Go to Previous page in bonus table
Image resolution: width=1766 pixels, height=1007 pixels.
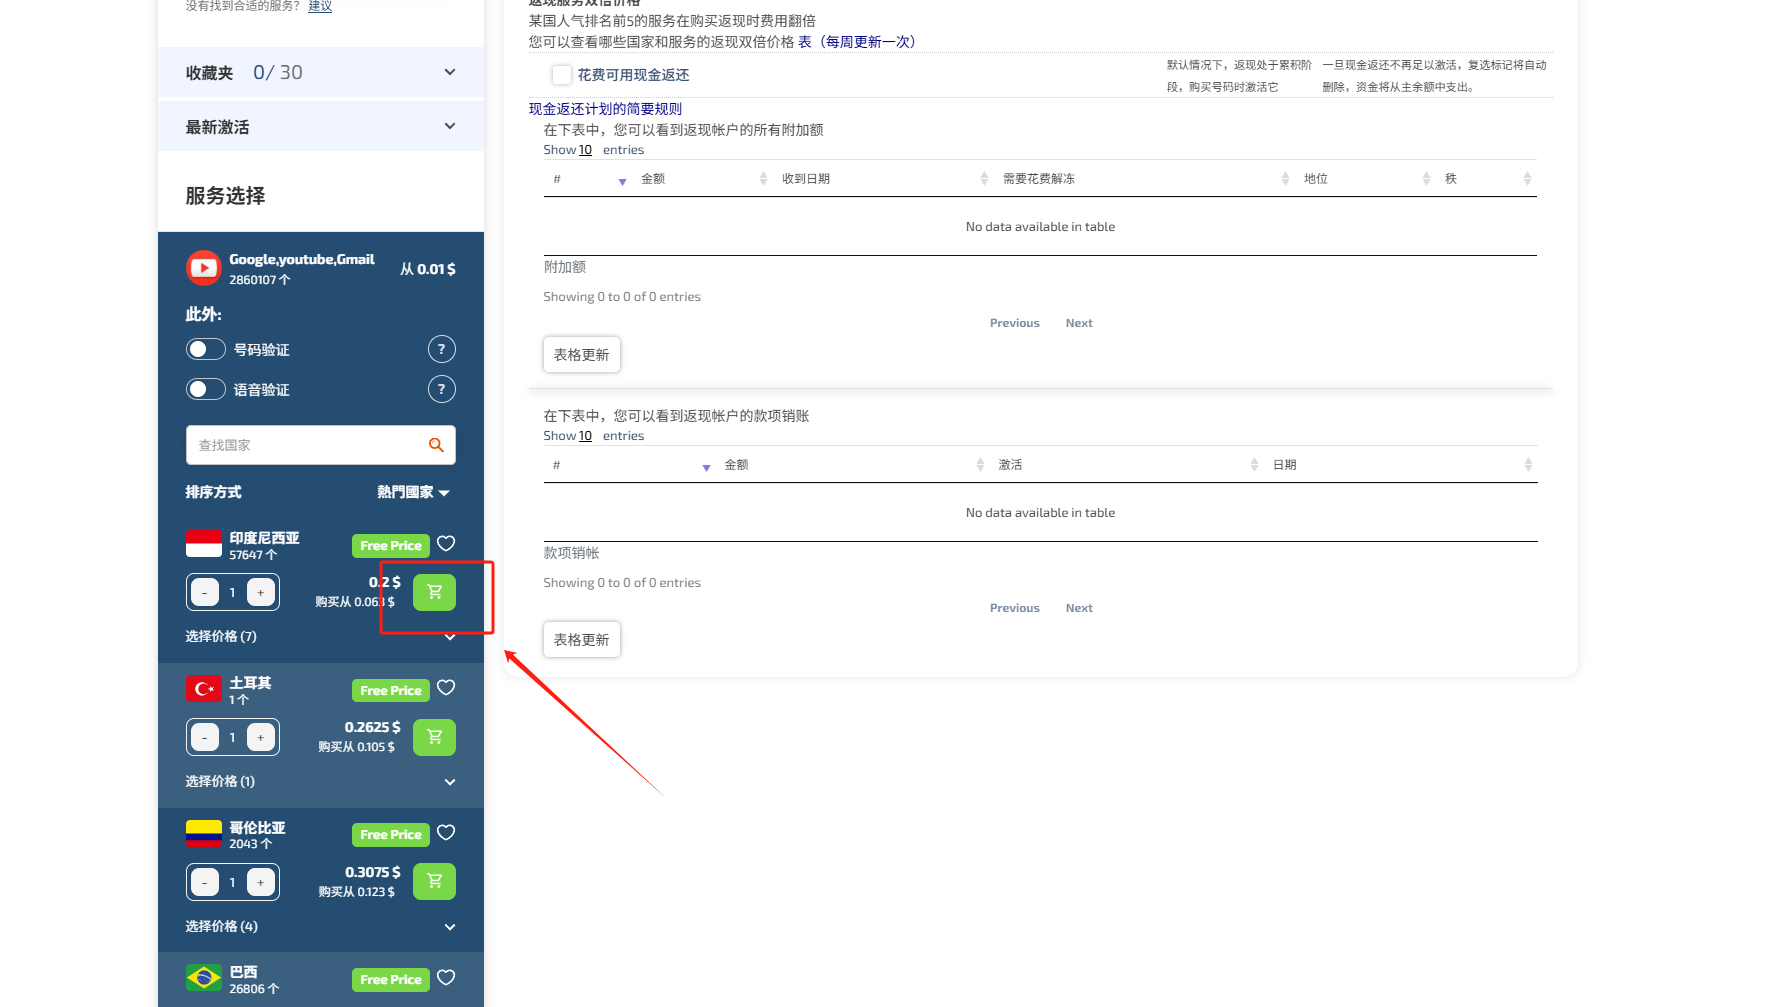[1014, 323]
